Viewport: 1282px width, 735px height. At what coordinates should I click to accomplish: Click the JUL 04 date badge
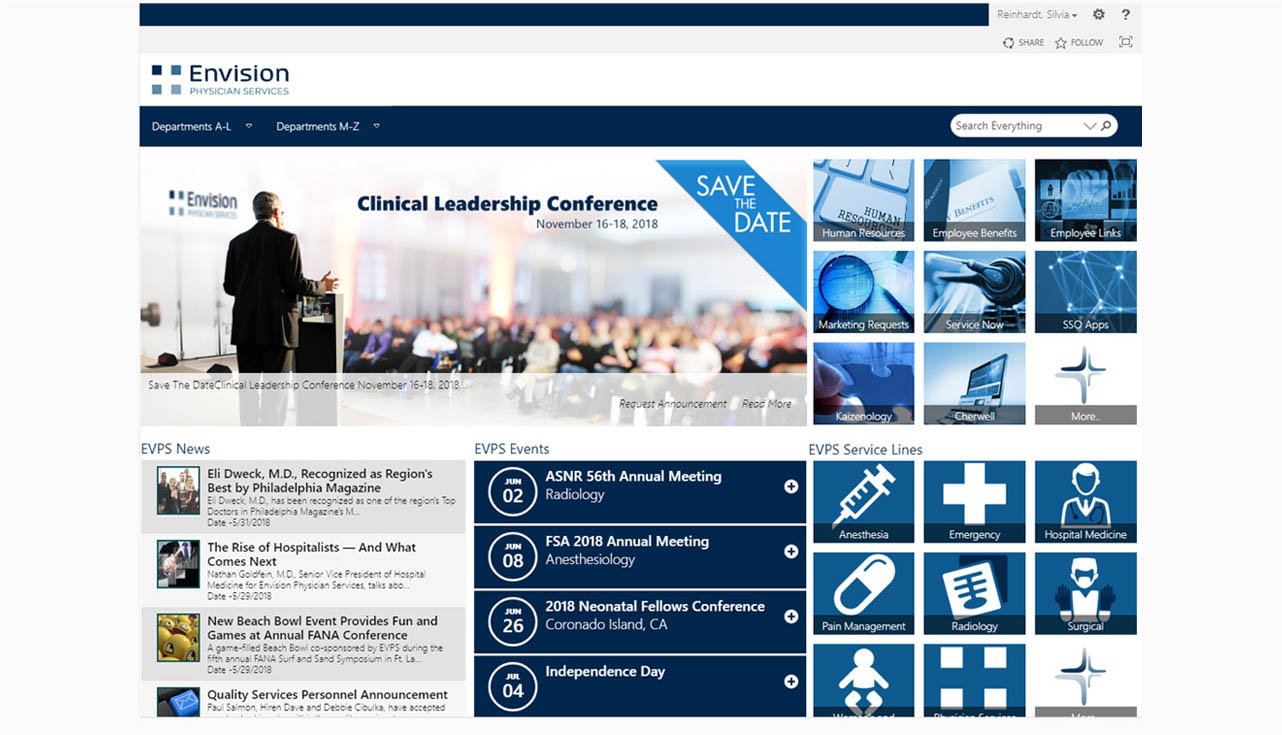pos(513,686)
